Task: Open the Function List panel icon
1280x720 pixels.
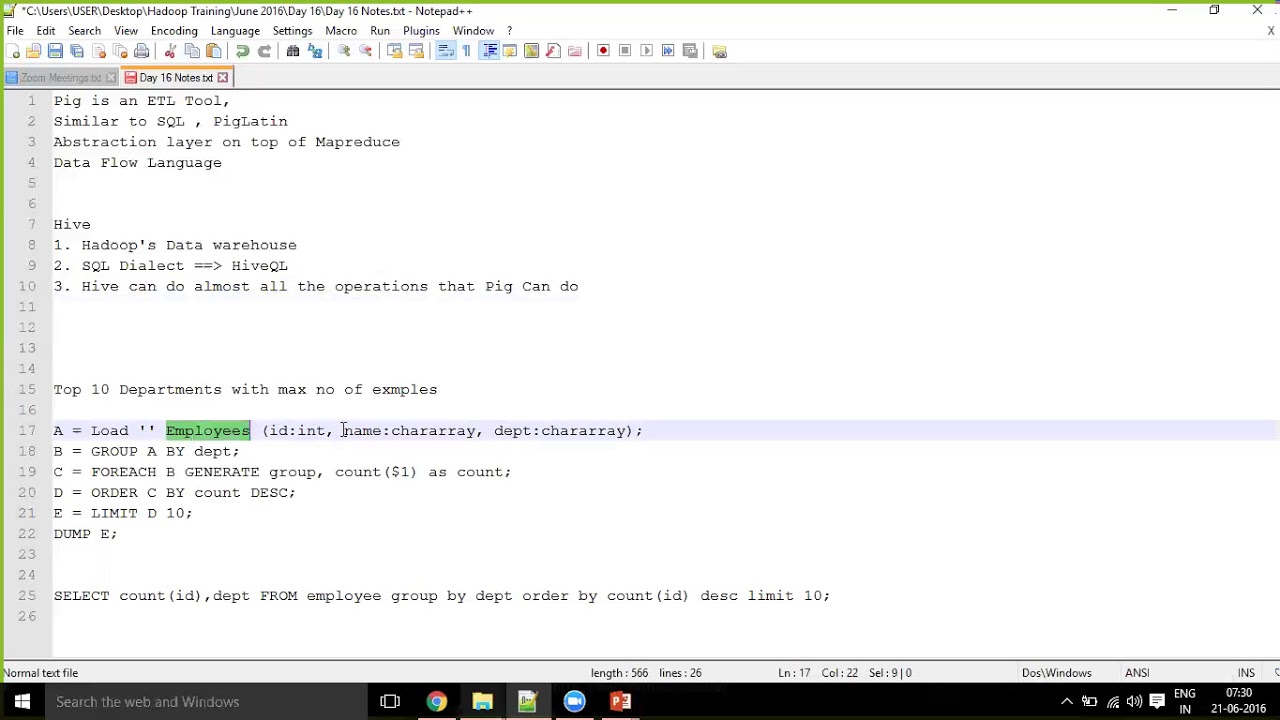Action: 553,51
